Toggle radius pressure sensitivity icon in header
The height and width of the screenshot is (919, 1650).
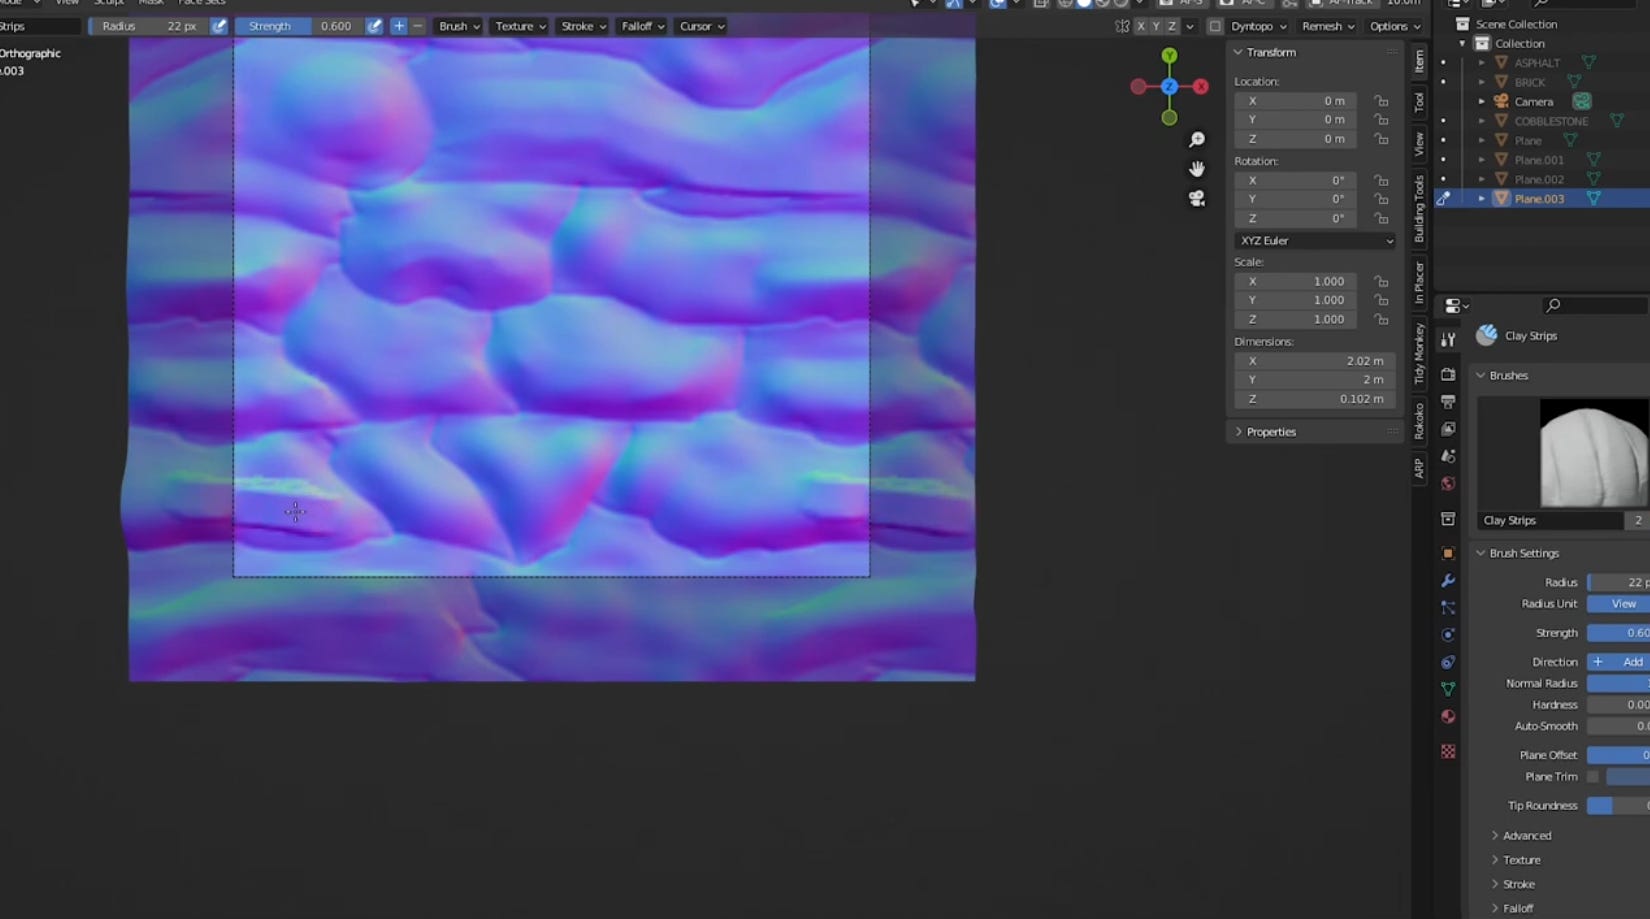[x=219, y=26]
